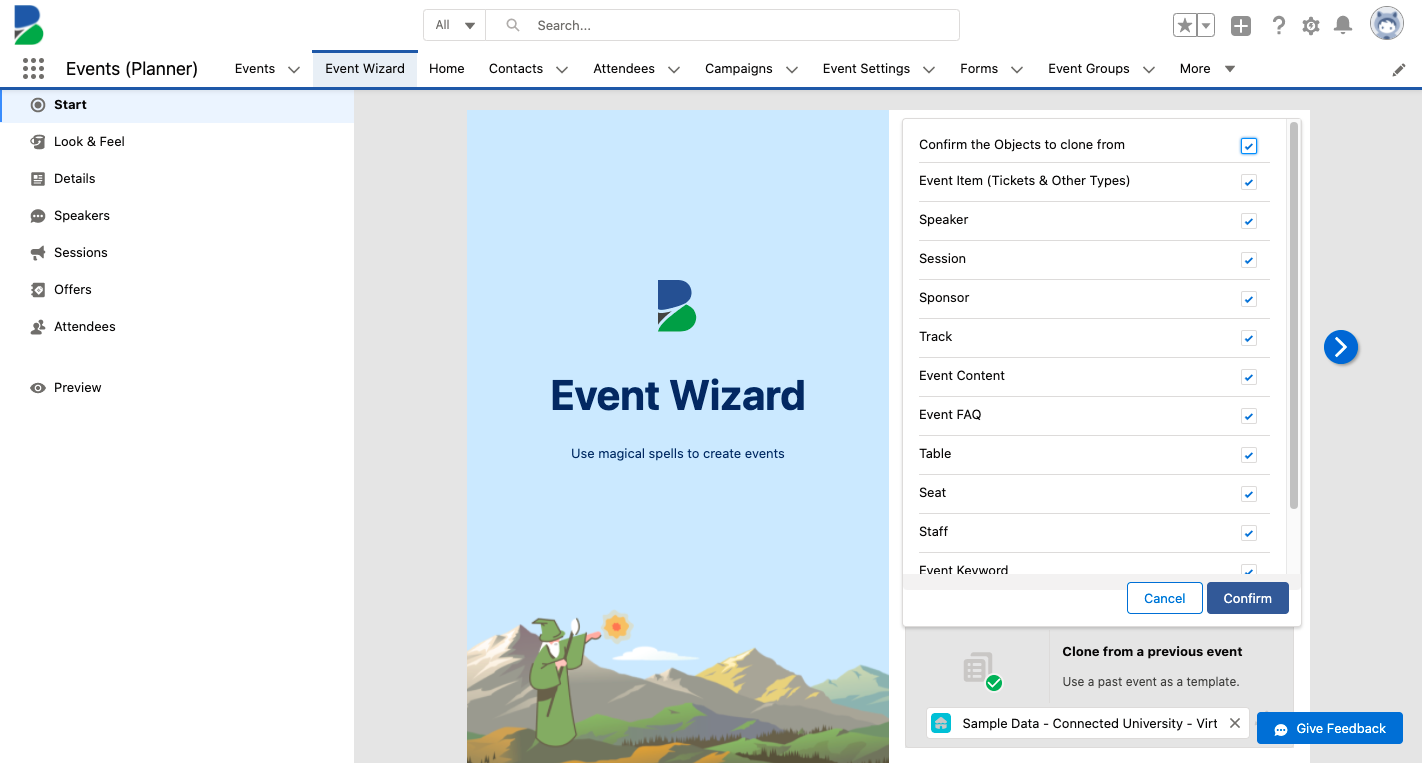Uncheck the Session checkbox
The image size is (1422, 763).
point(1249,260)
